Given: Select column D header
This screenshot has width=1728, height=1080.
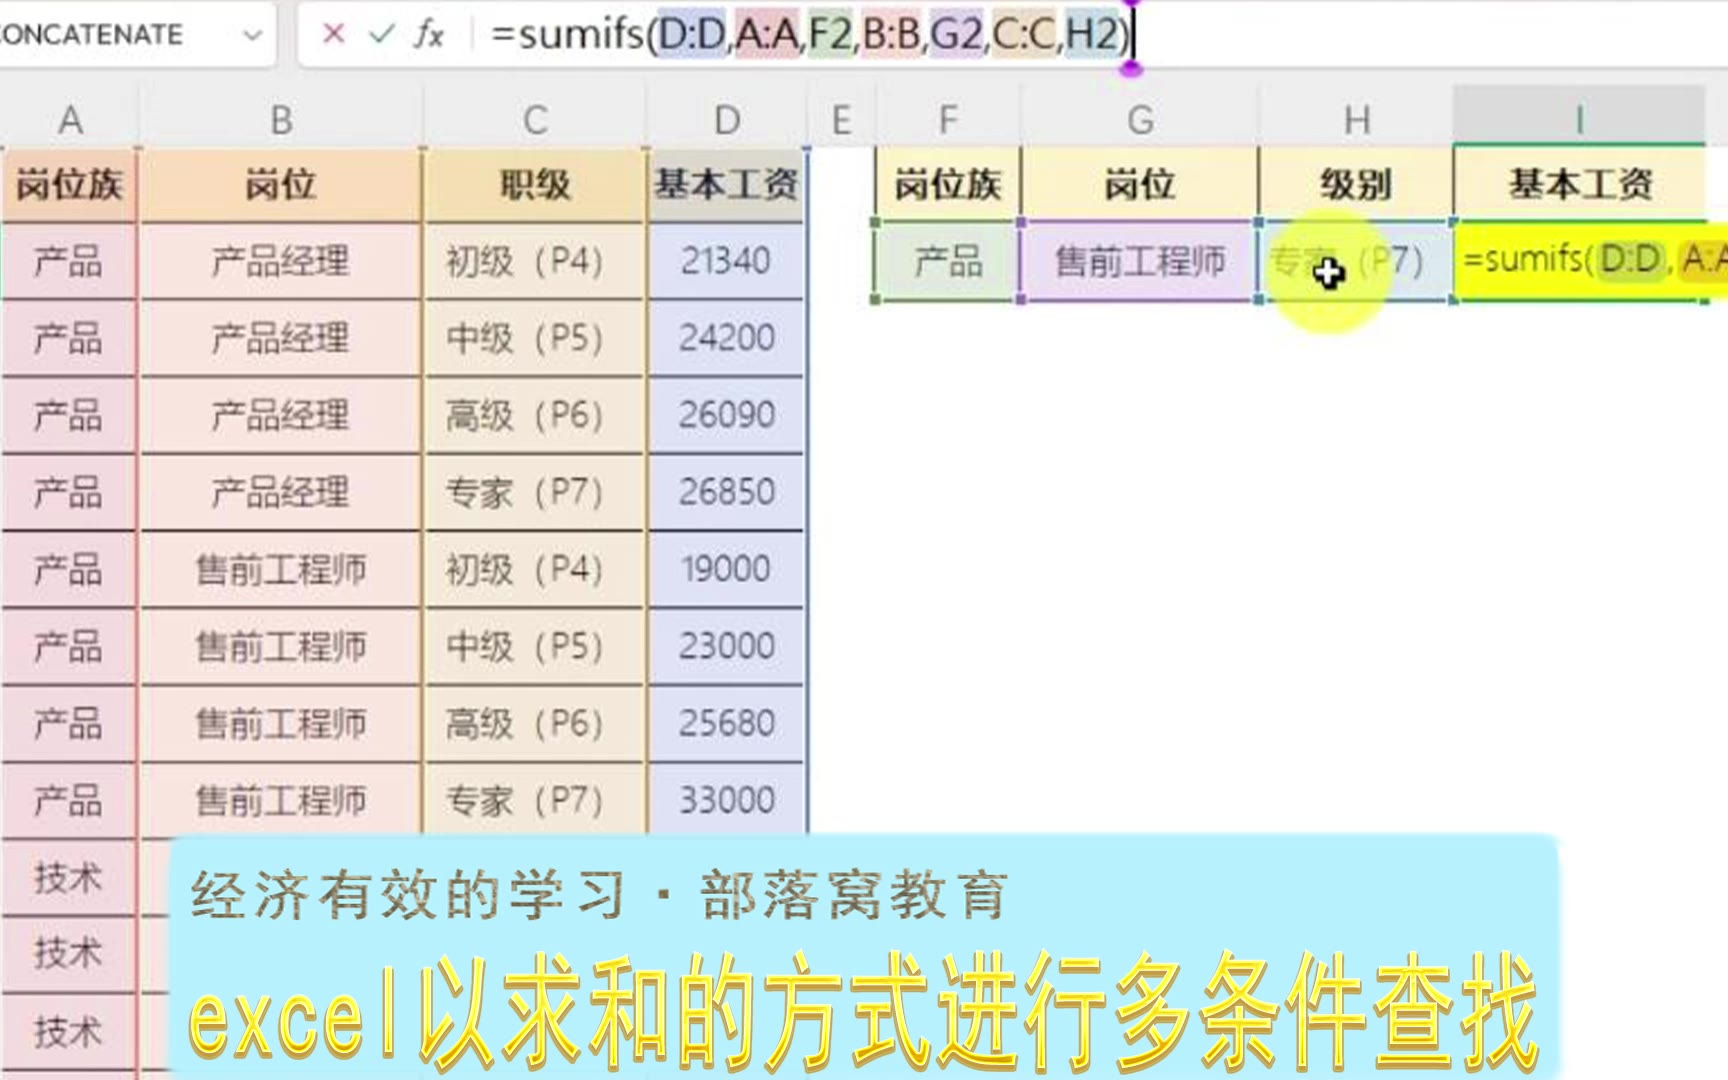Looking at the screenshot, I should 727,120.
